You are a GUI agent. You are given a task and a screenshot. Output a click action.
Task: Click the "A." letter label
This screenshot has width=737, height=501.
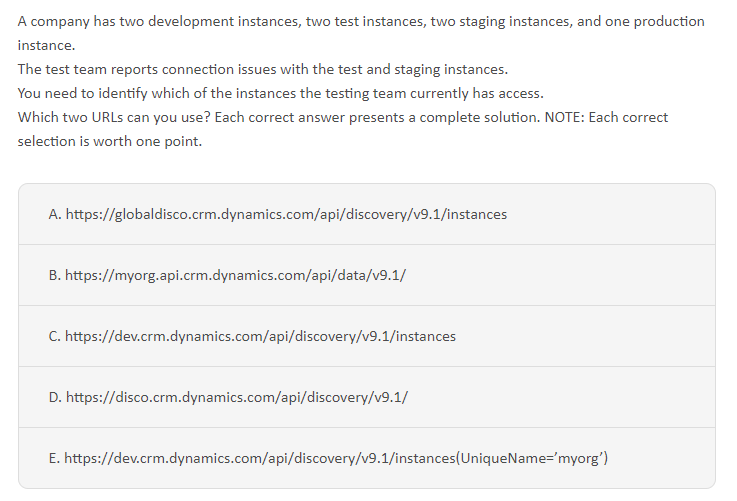pyautogui.click(x=55, y=214)
